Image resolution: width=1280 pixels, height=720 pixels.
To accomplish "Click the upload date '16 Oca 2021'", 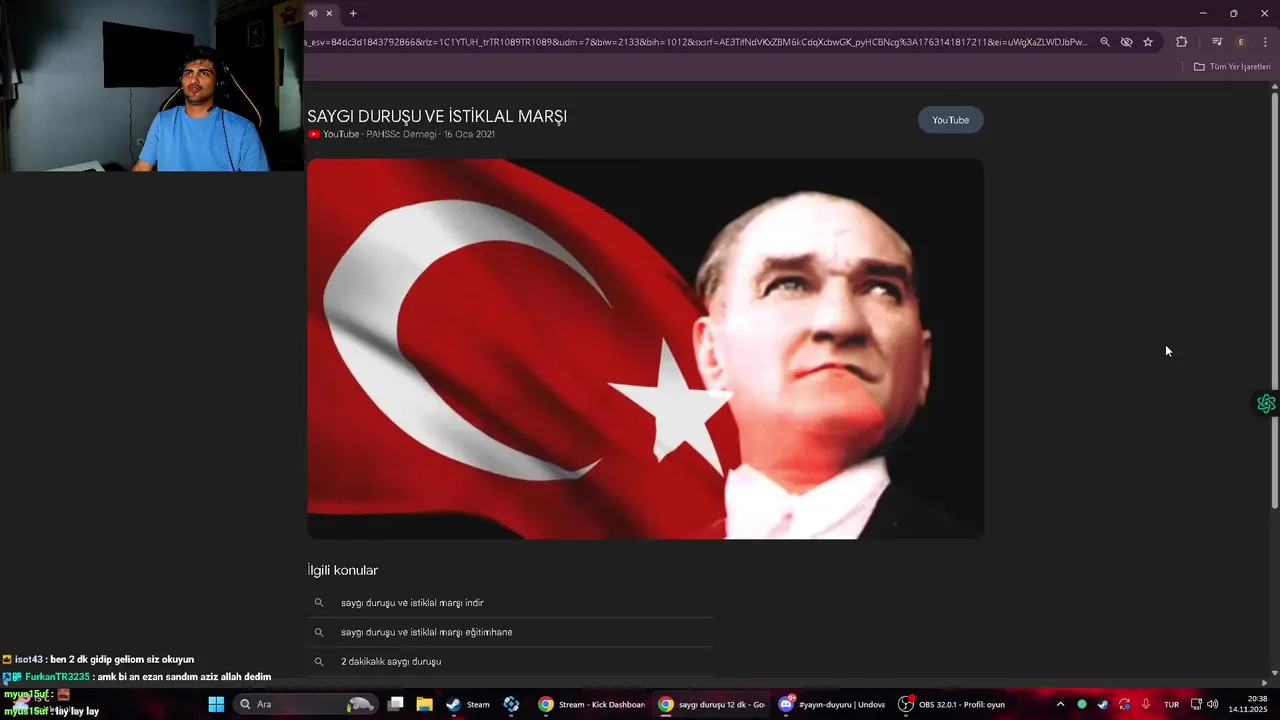I will coord(469,134).
